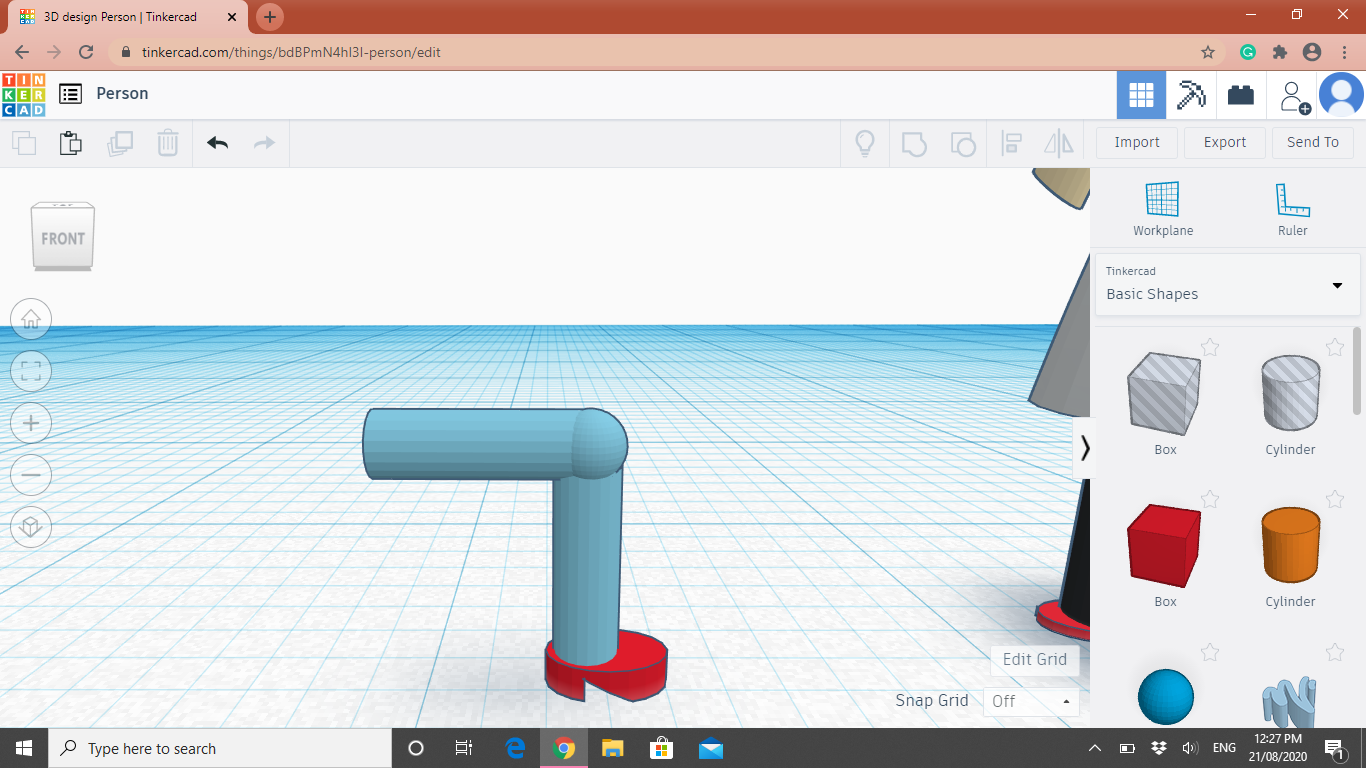Click the Delete trash can icon
The height and width of the screenshot is (768, 1366).
tap(168, 143)
